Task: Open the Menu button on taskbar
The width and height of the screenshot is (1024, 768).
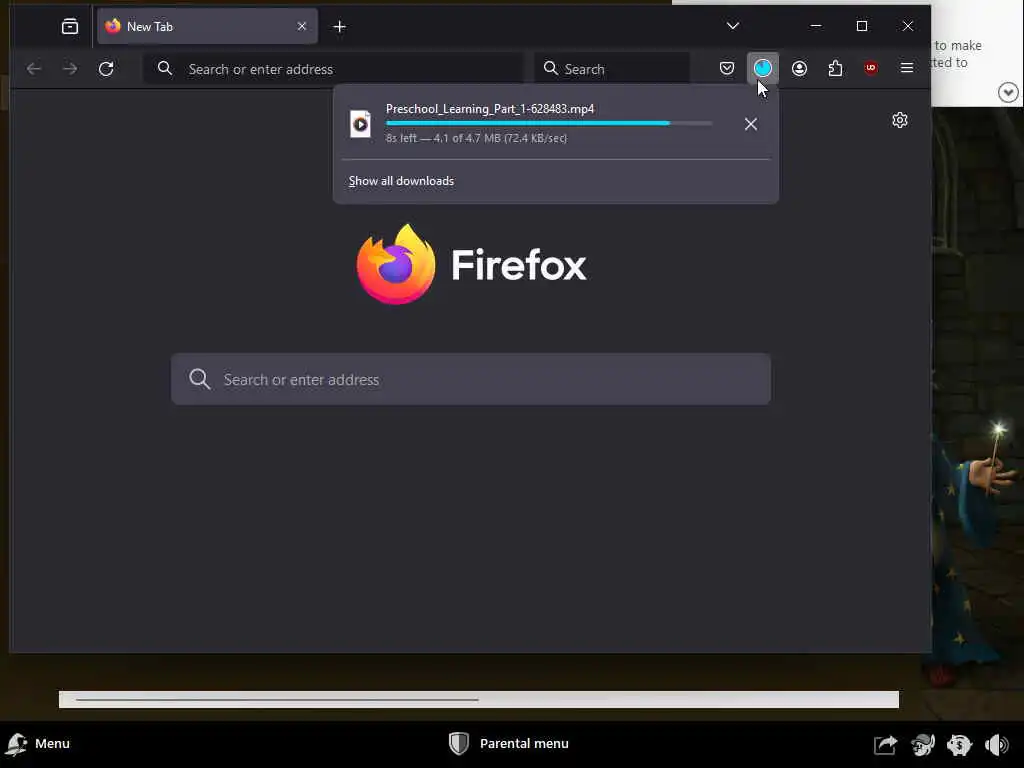Action: click(x=38, y=744)
